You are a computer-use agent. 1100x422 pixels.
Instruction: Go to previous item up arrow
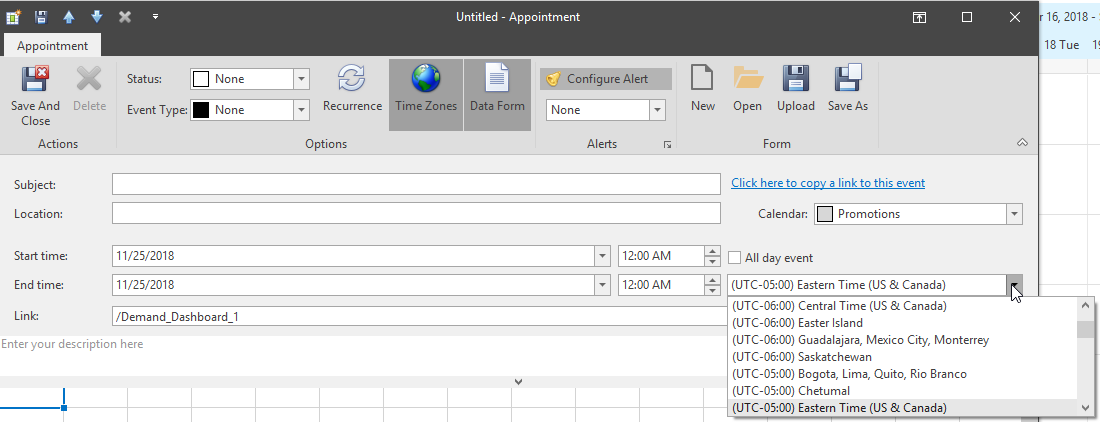click(68, 17)
